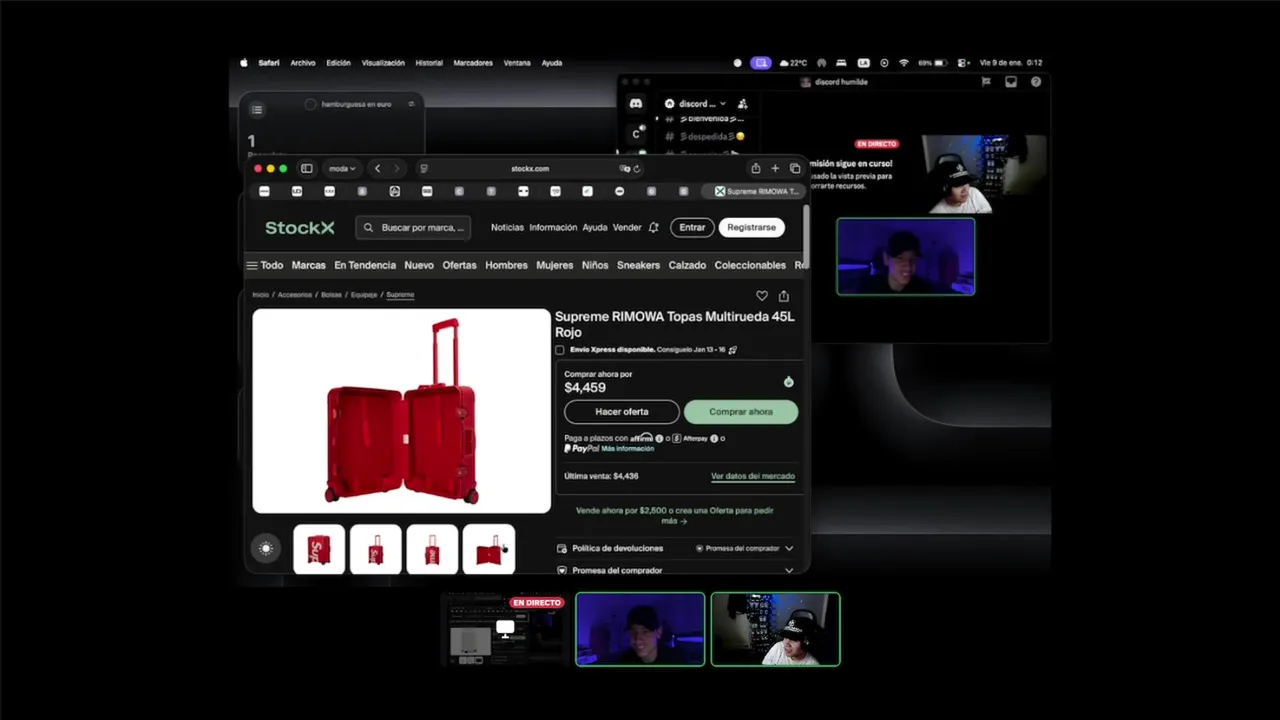Select the Discord server icon labeled C
Viewport: 1280px width, 720px height.
point(636,134)
